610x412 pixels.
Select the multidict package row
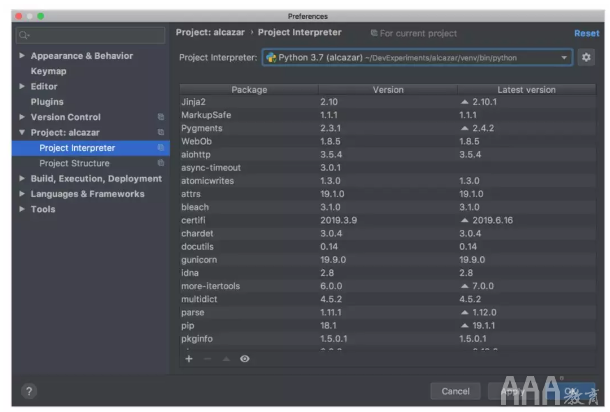pyautogui.click(x=387, y=299)
